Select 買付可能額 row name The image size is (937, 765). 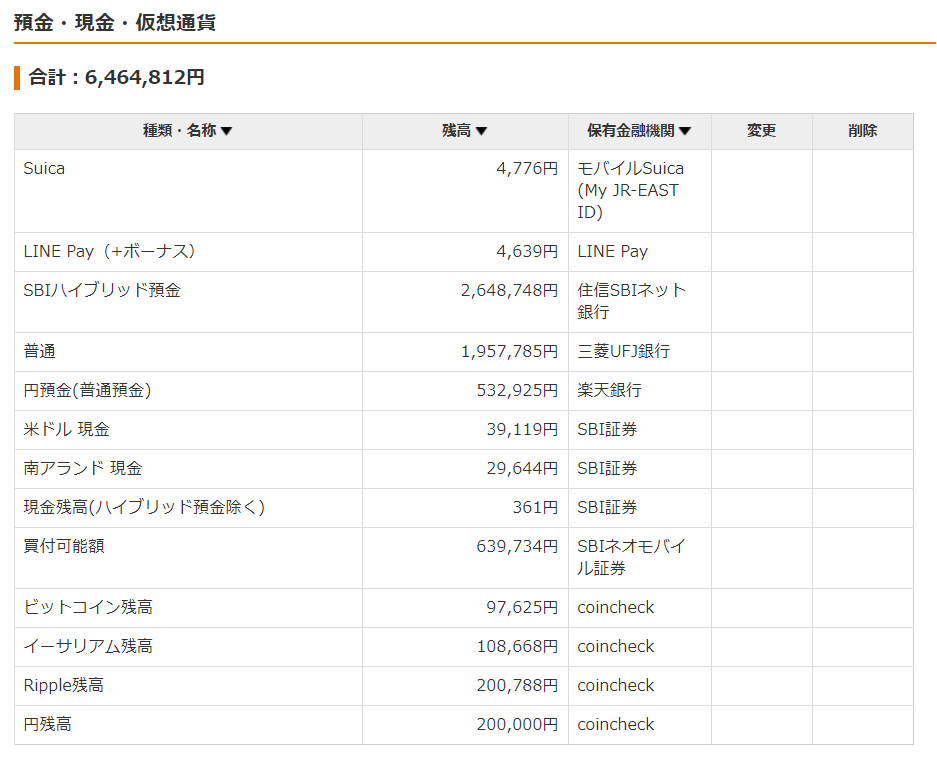click(x=64, y=546)
